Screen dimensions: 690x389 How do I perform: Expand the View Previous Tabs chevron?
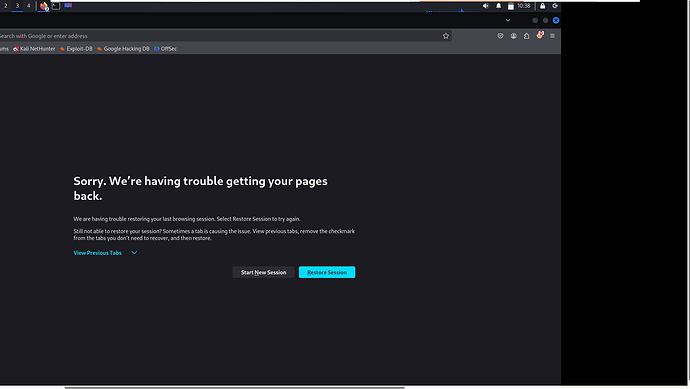[134, 253]
